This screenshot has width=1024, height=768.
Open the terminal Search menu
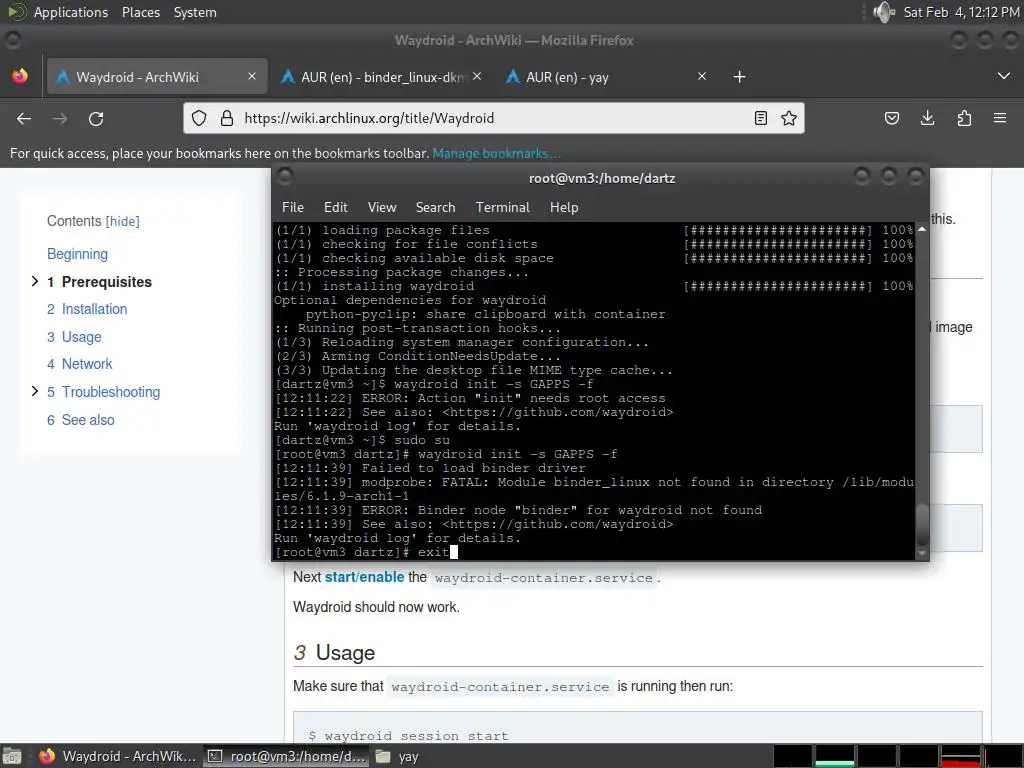tap(436, 207)
